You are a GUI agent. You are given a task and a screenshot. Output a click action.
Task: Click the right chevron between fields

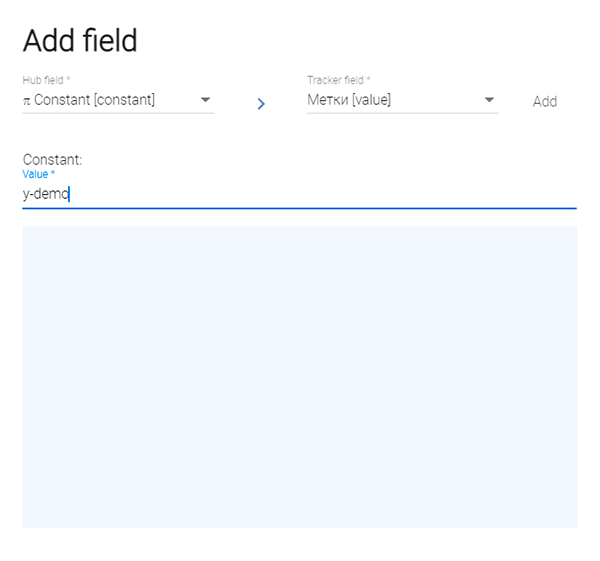tap(261, 103)
